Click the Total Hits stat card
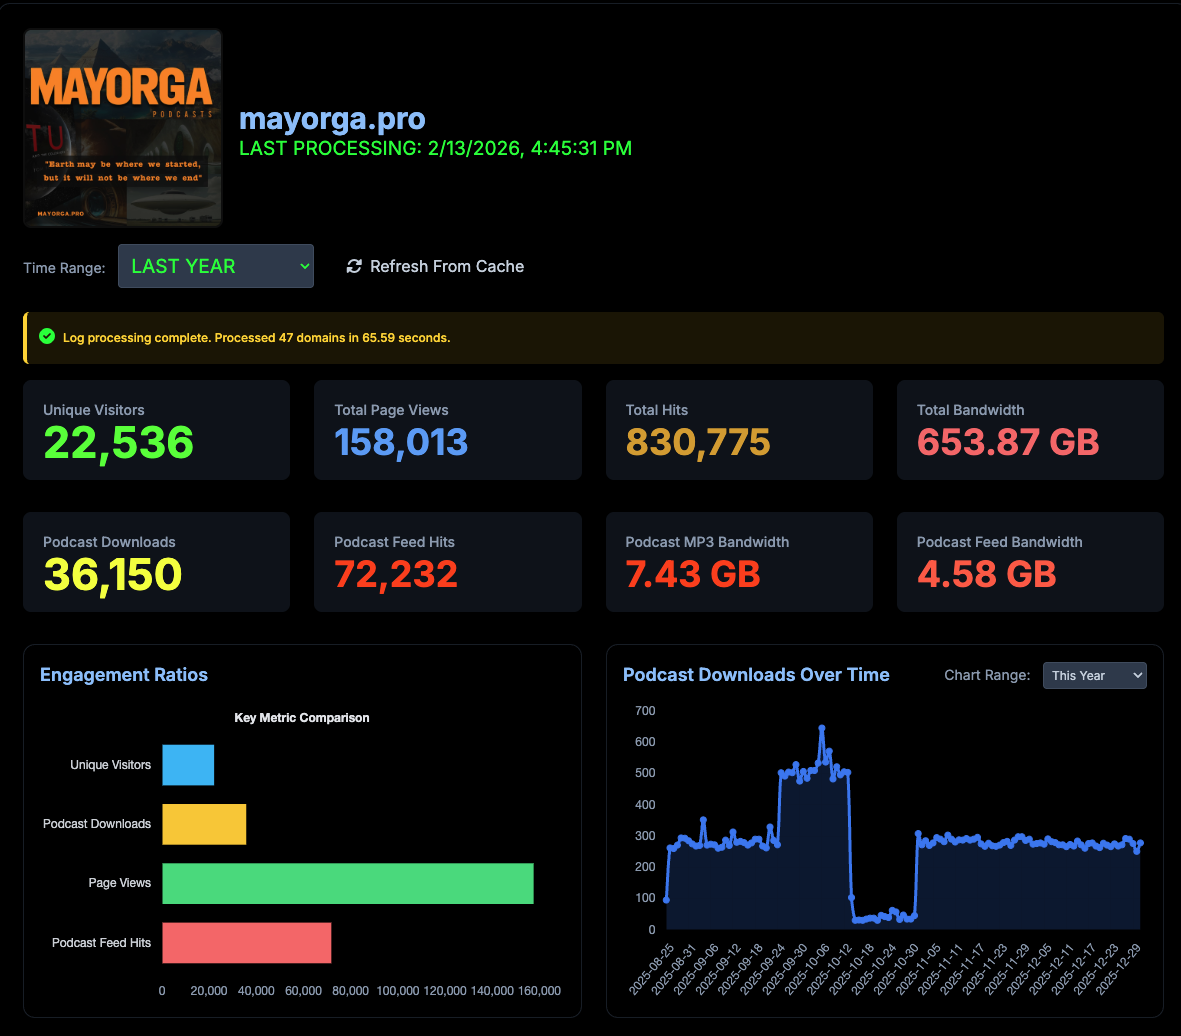Screen dimensions: 1181x1036 (739, 430)
